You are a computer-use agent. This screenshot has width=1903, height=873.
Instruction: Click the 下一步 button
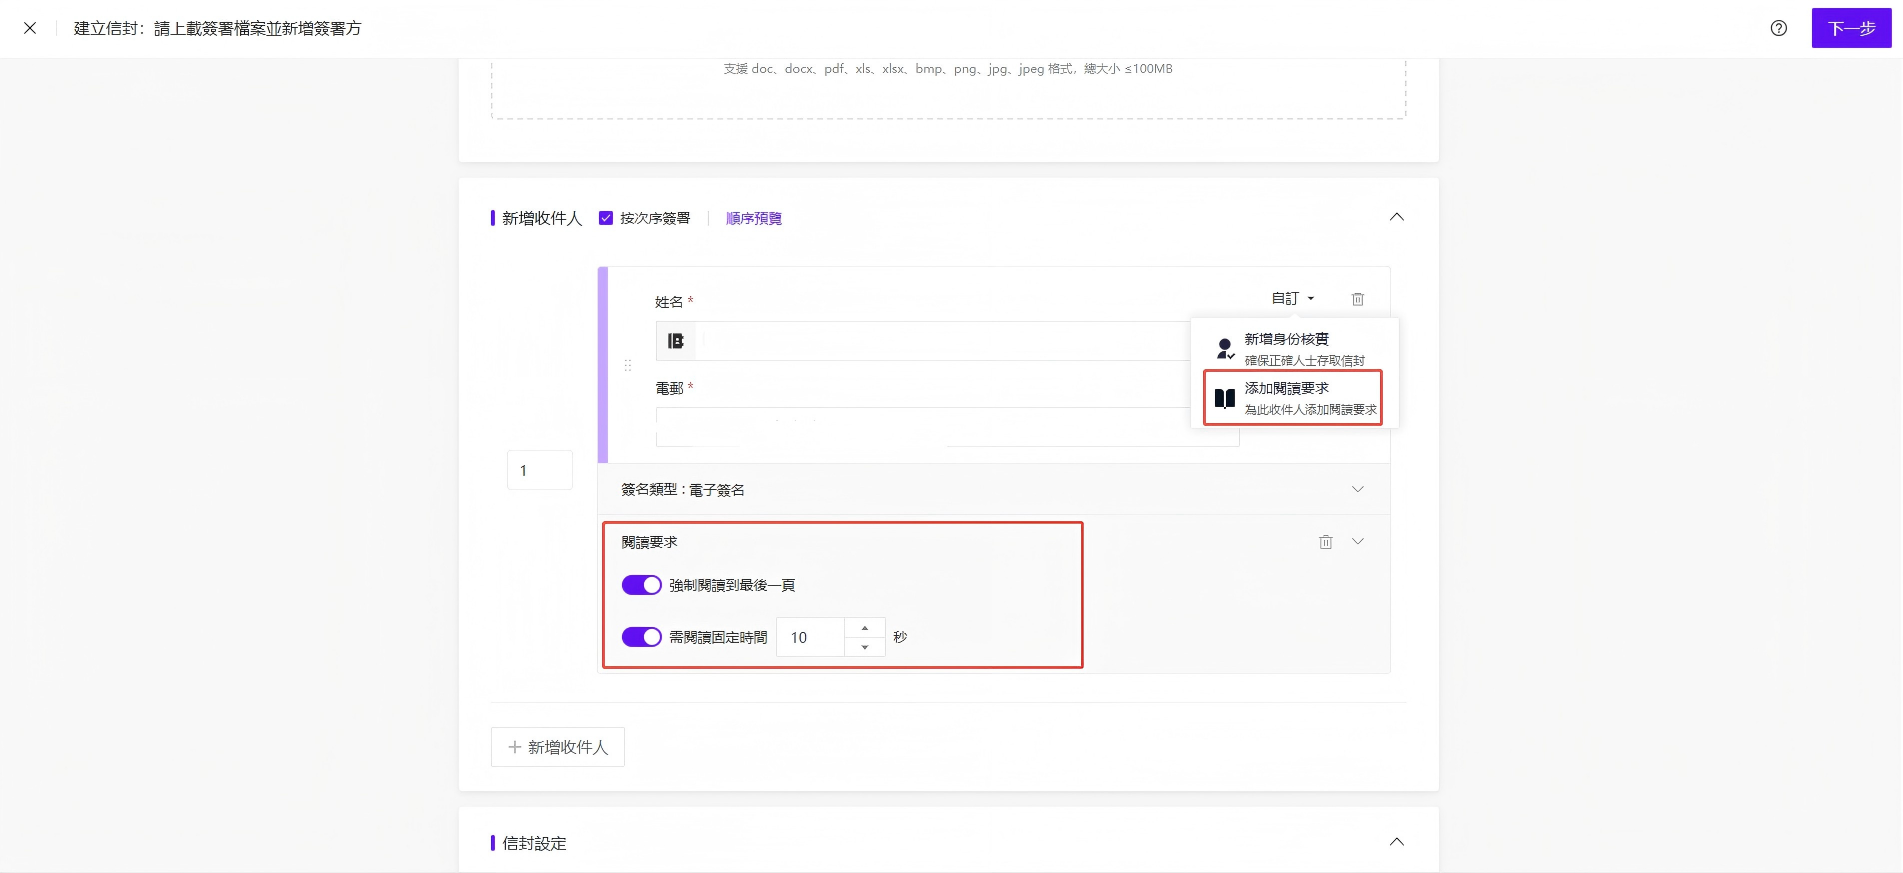(x=1851, y=28)
